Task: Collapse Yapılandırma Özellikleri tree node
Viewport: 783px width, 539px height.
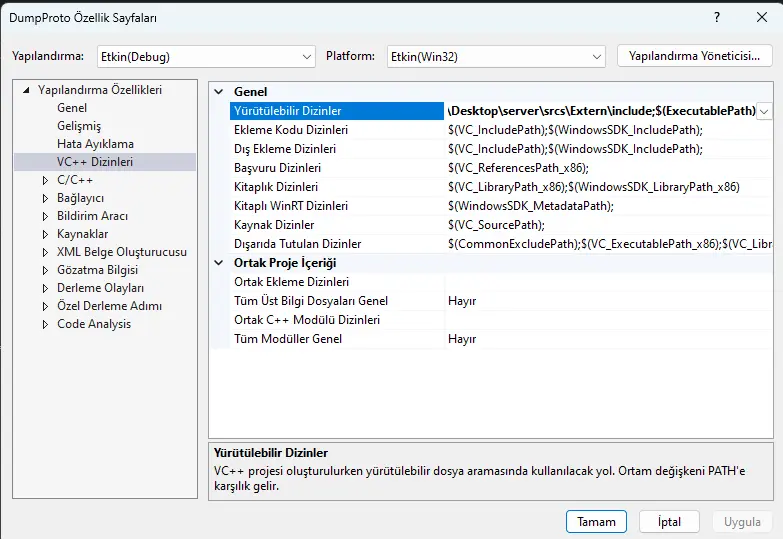Action: click(x=26, y=90)
